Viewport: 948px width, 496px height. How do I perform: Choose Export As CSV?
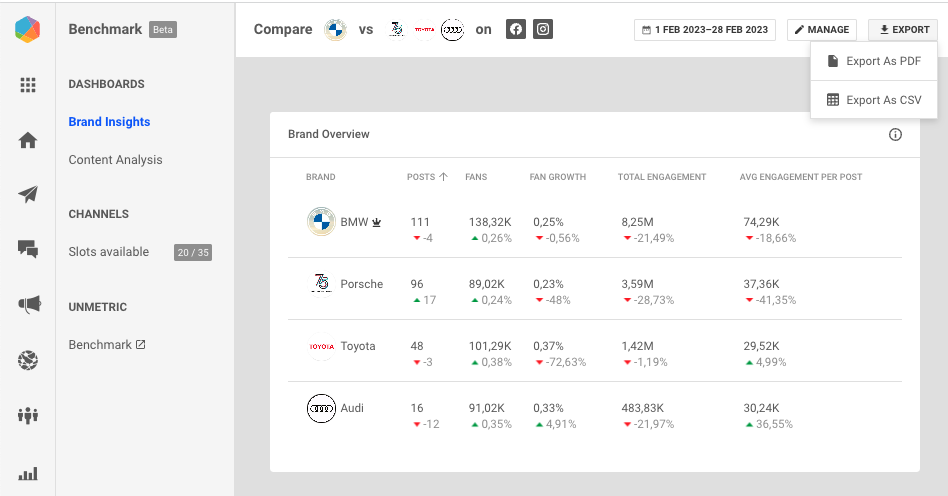click(874, 100)
